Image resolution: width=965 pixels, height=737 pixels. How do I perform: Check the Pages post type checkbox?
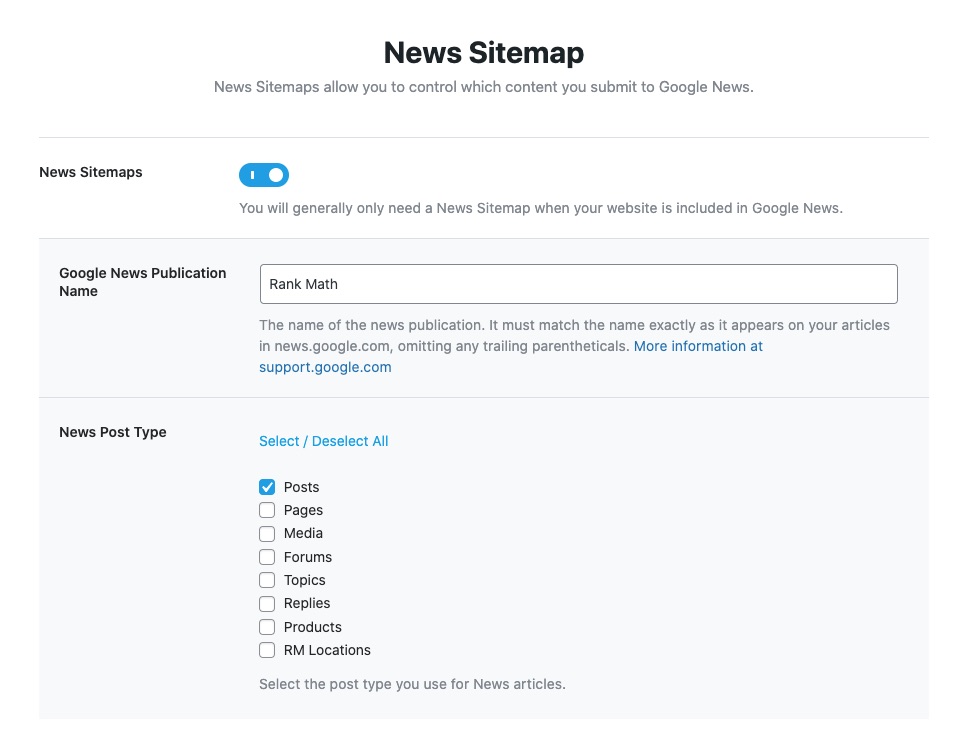point(267,510)
